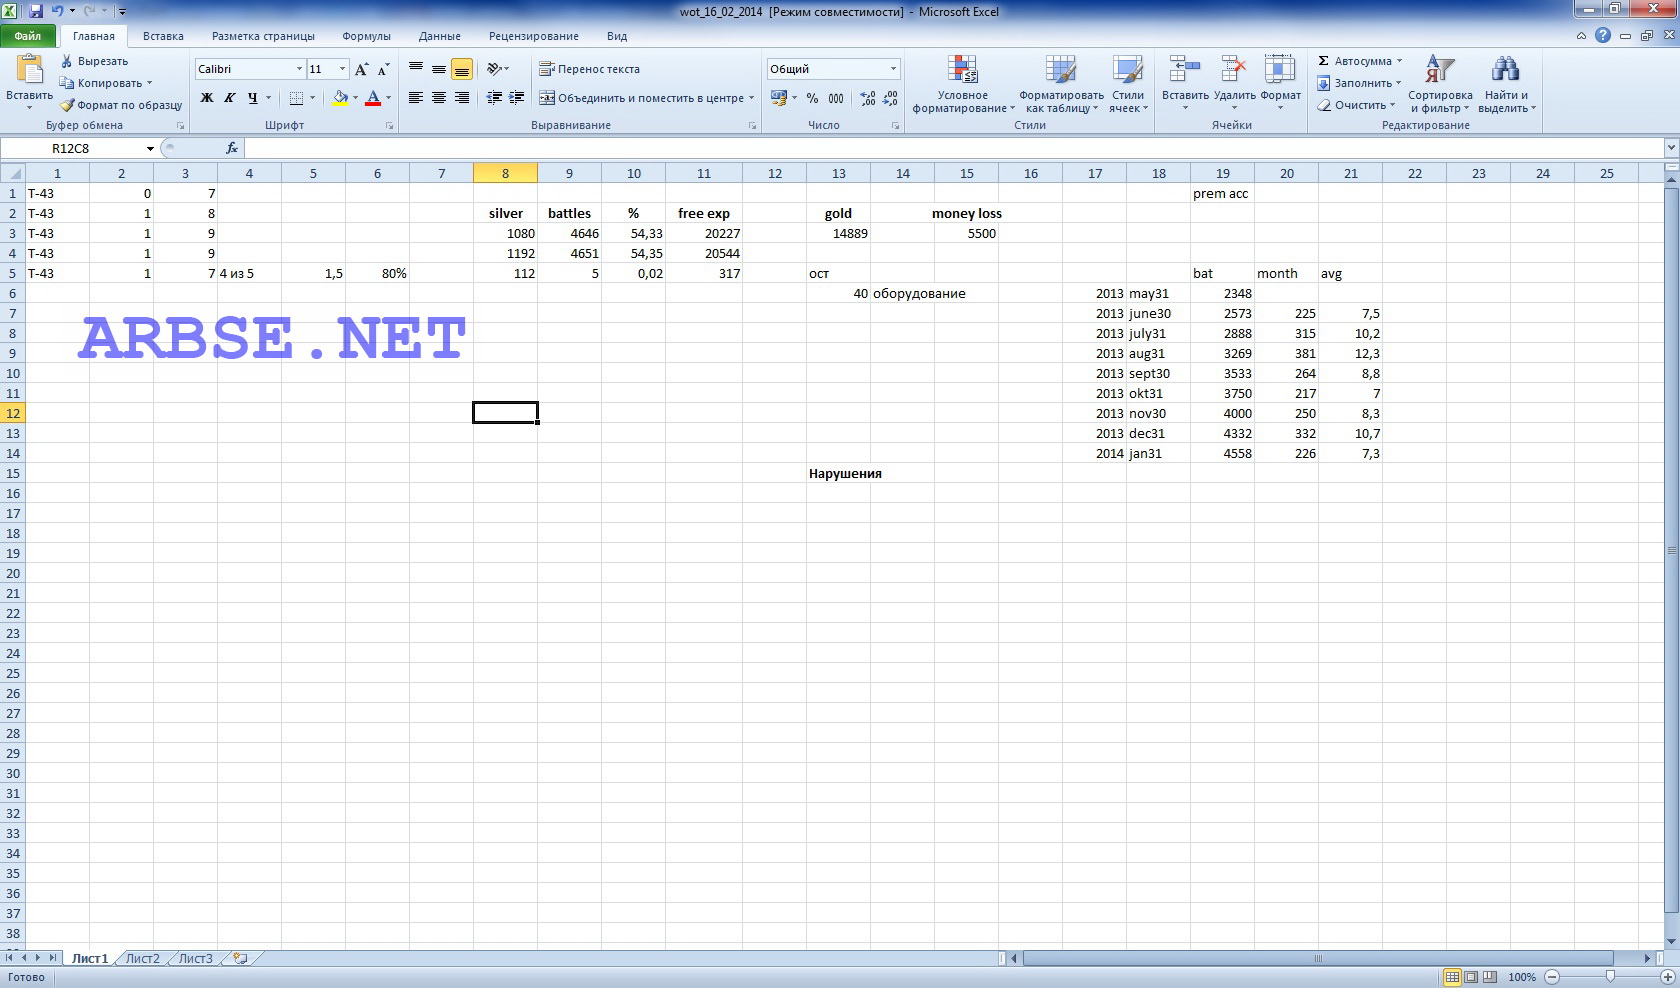This screenshot has width=1680, height=988.
Task: Open Conditional Formatting (Условное форматирование)
Action: (963, 85)
